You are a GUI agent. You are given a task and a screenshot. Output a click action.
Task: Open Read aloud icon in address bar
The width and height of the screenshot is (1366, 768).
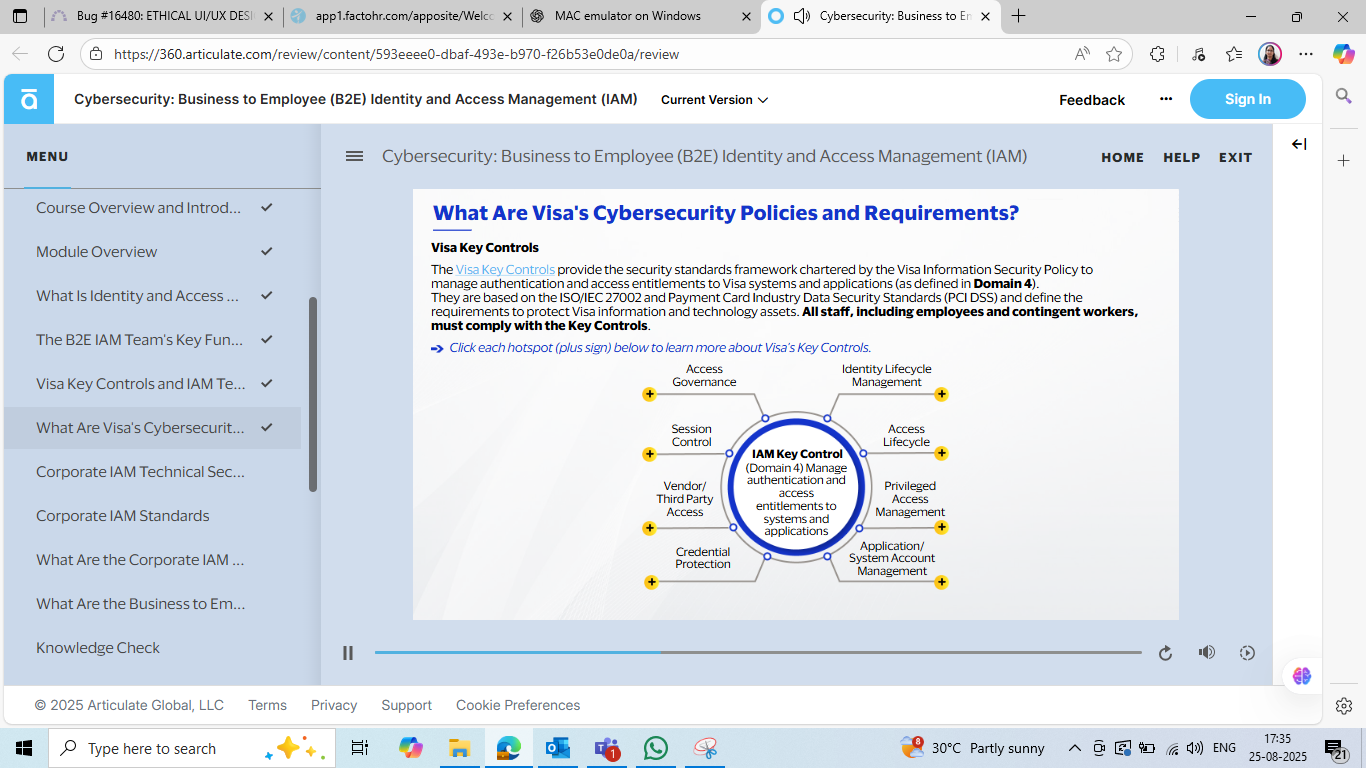tap(1082, 54)
